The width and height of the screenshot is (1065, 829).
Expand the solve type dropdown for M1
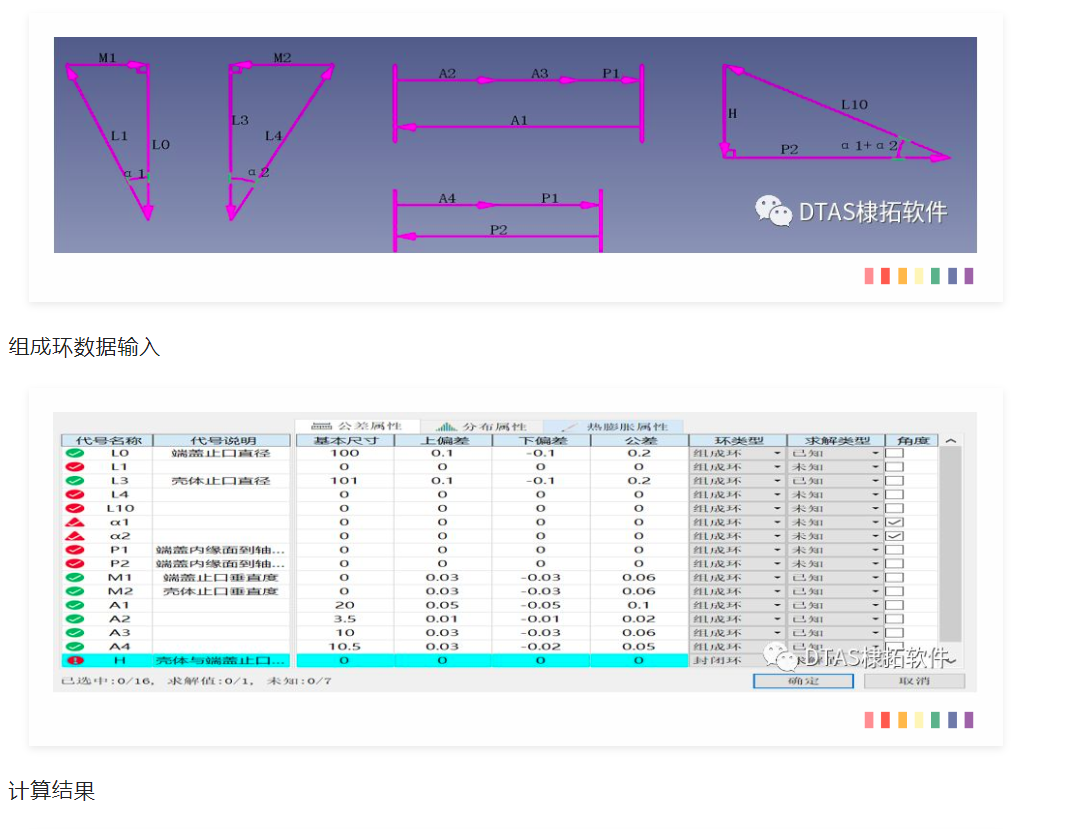875,578
